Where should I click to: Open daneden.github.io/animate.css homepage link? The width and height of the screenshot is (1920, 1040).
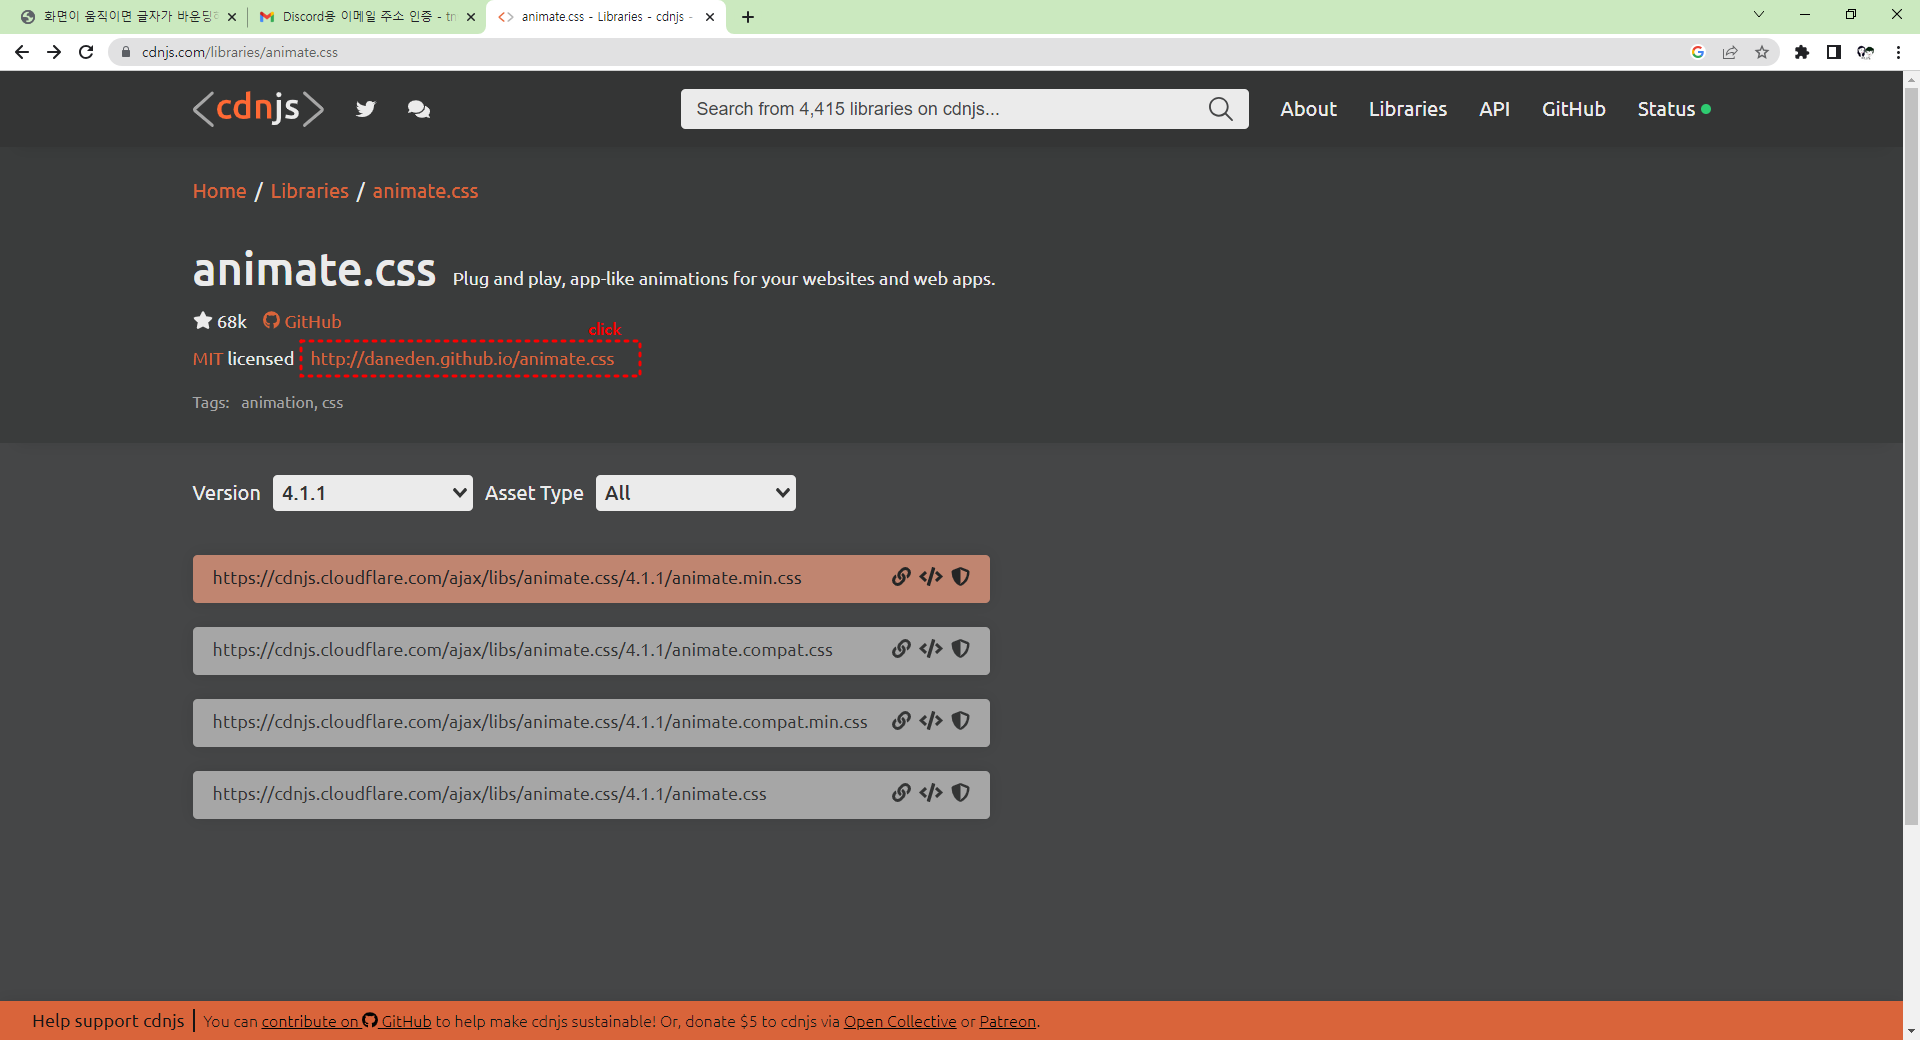462,359
